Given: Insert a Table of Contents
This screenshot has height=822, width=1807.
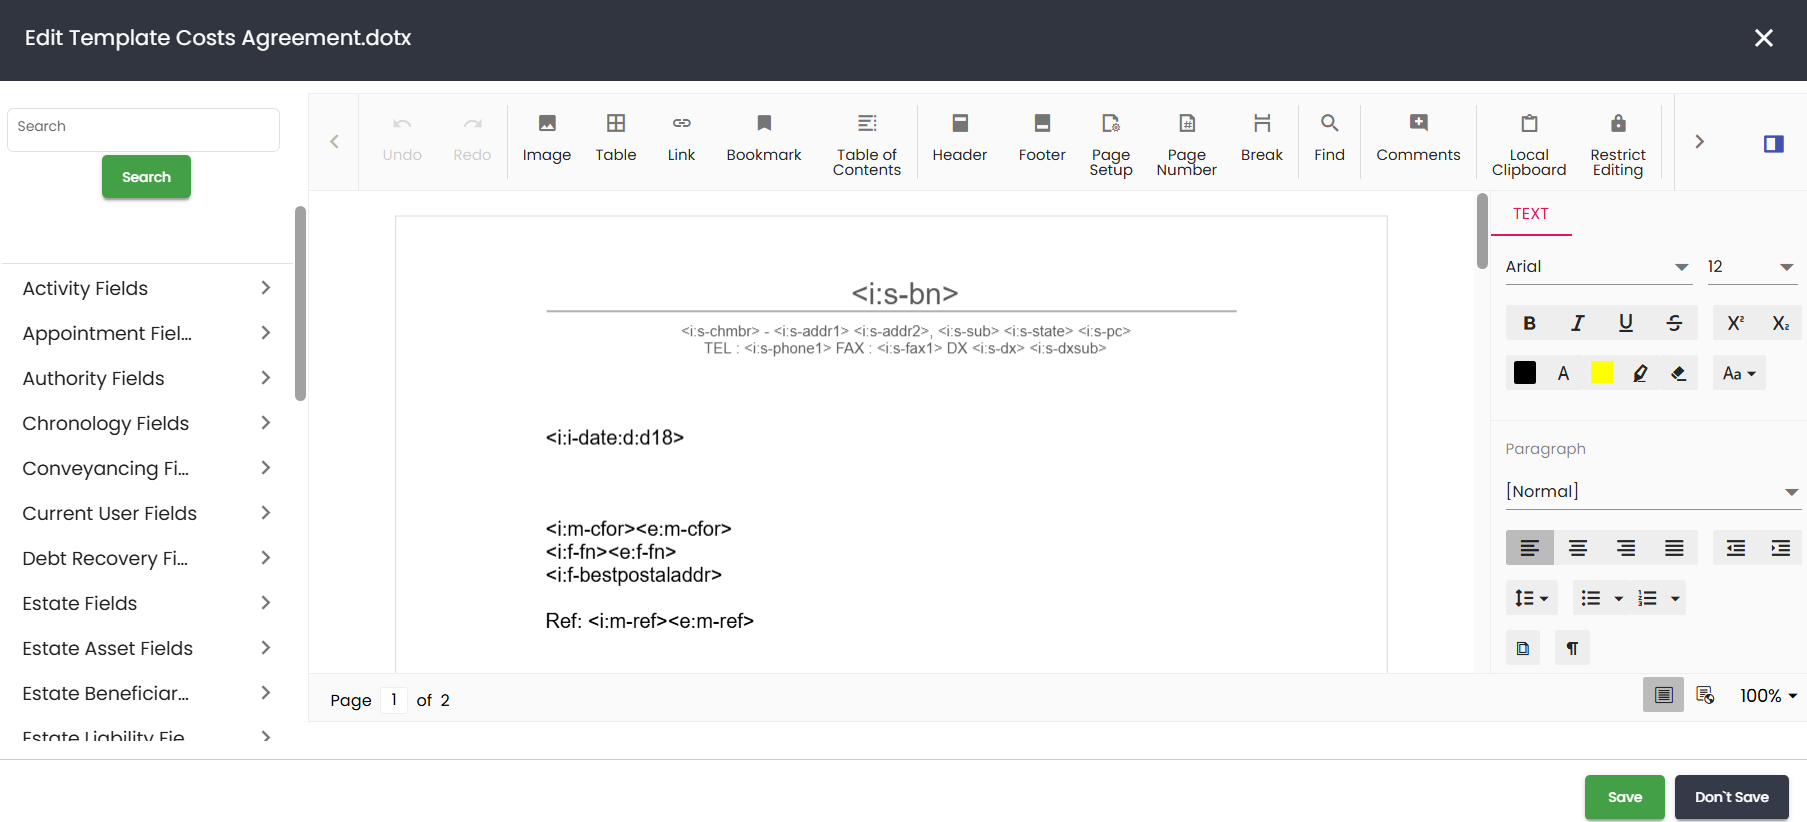Looking at the screenshot, I should (x=867, y=145).
